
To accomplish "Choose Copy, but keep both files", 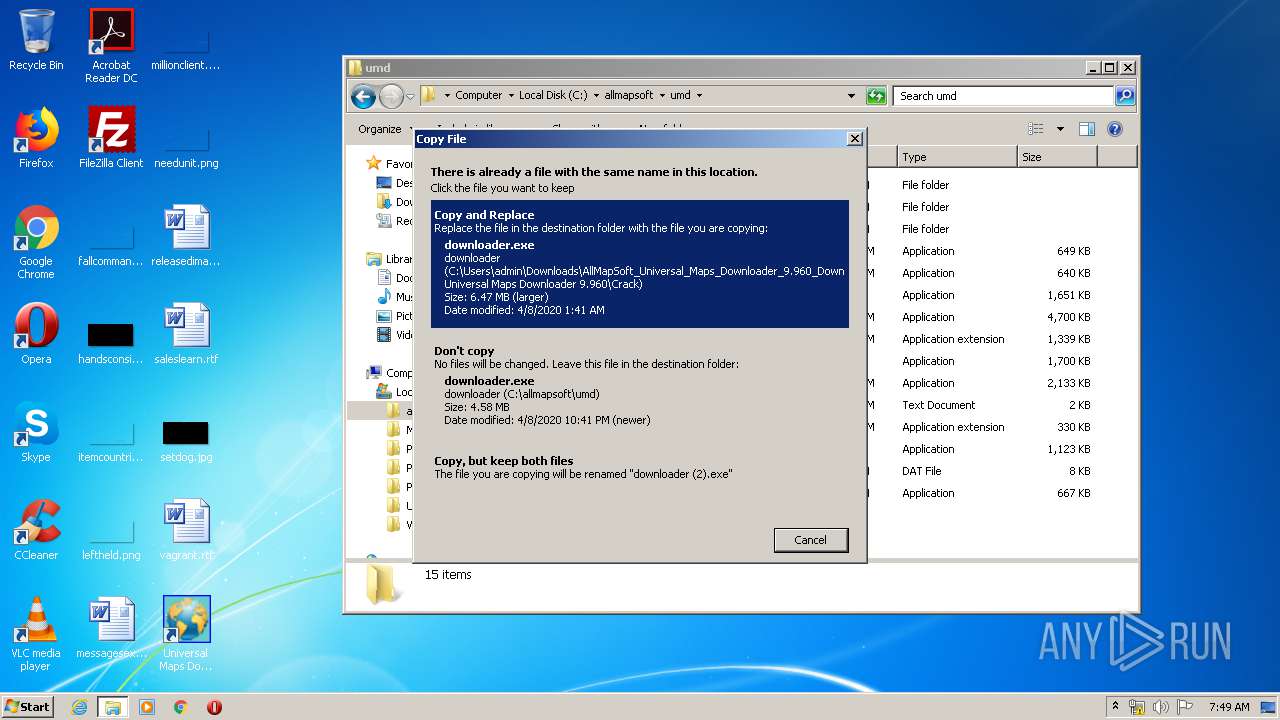I will pyautogui.click(x=640, y=467).
